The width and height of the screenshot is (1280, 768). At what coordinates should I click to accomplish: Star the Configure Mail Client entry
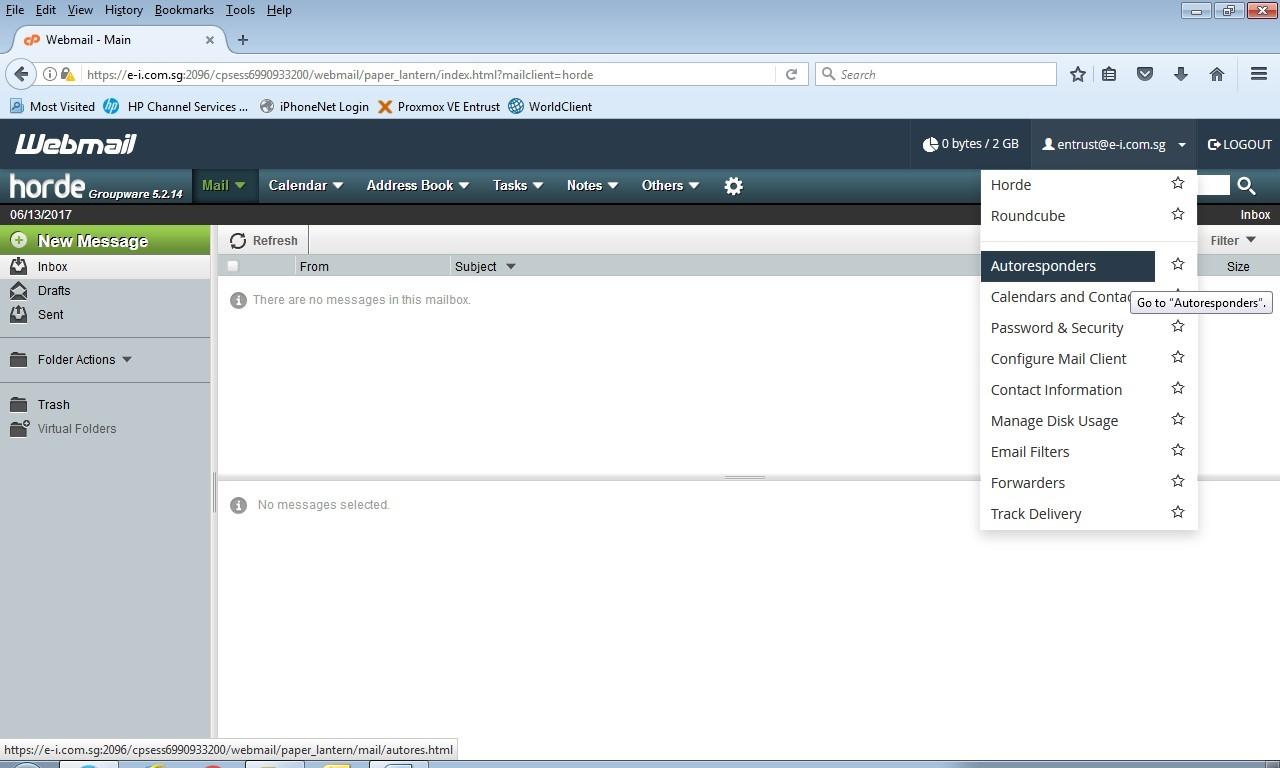click(x=1177, y=357)
